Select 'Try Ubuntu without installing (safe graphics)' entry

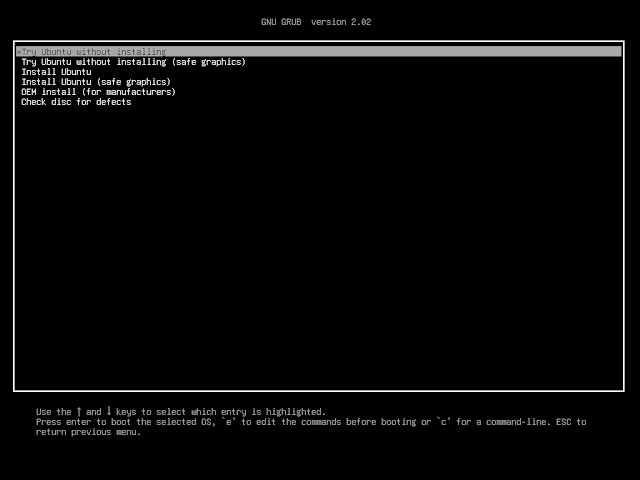[x=133, y=62]
